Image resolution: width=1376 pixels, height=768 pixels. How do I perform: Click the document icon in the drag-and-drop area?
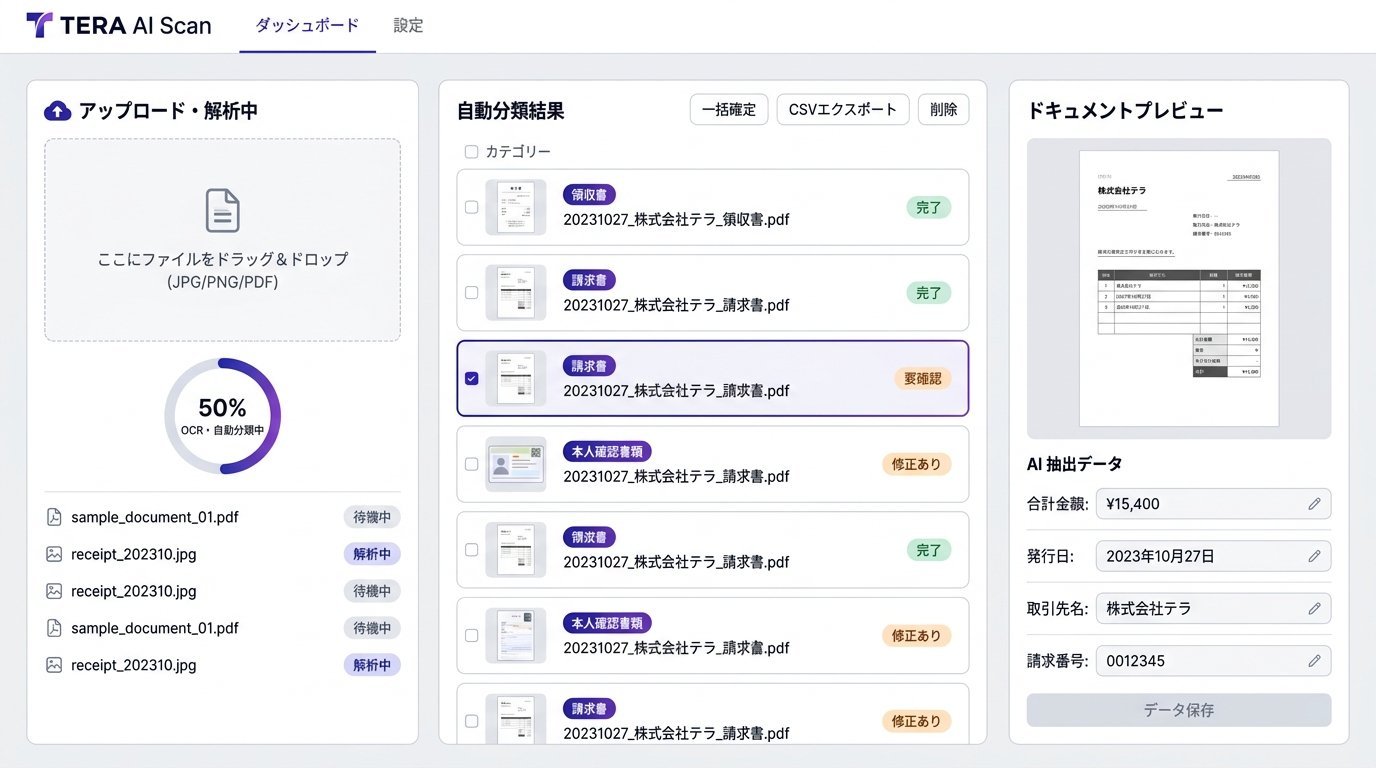point(222,209)
